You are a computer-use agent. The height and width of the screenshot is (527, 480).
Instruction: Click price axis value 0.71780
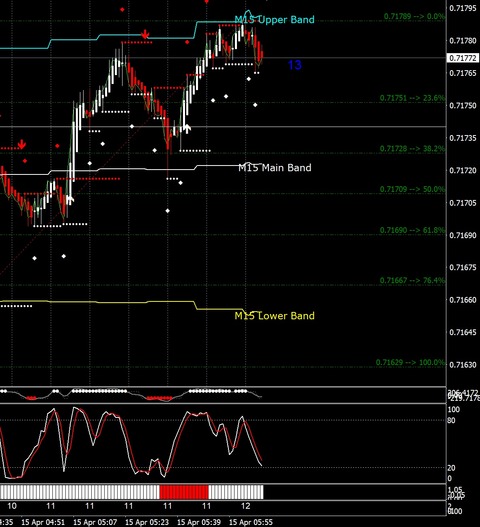[463, 41]
